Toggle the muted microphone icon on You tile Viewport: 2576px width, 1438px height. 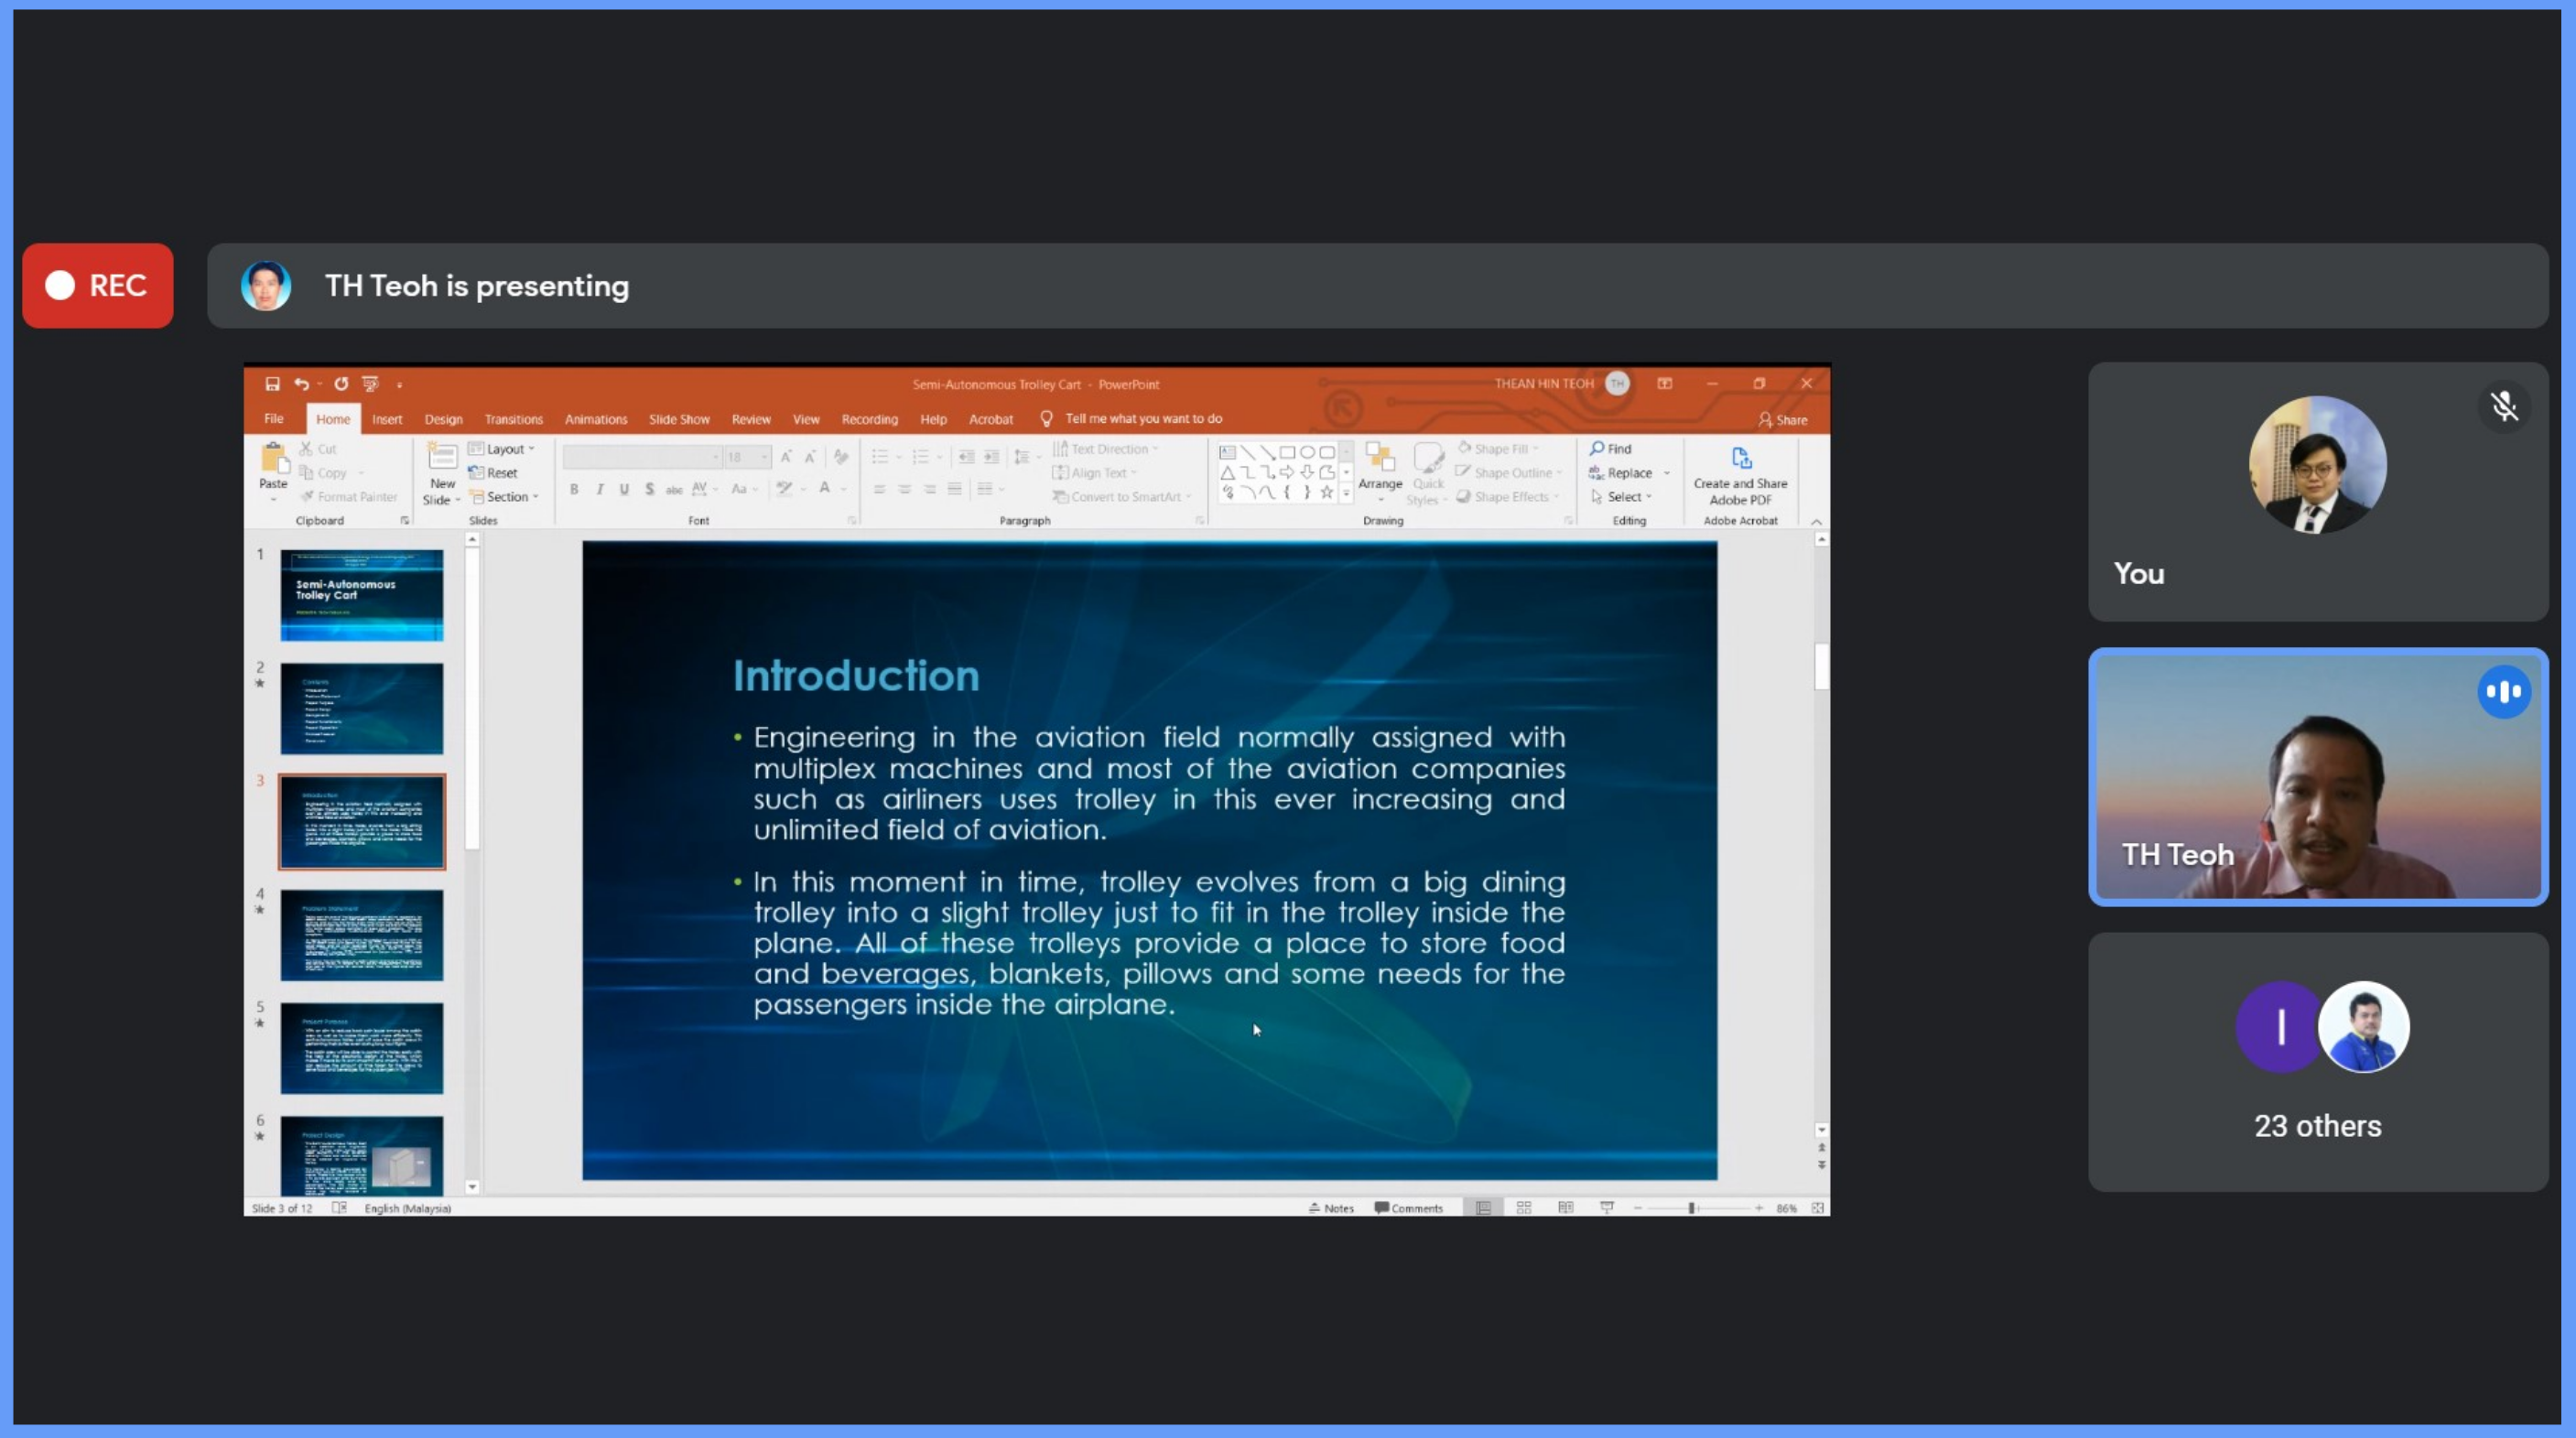click(2503, 406)
